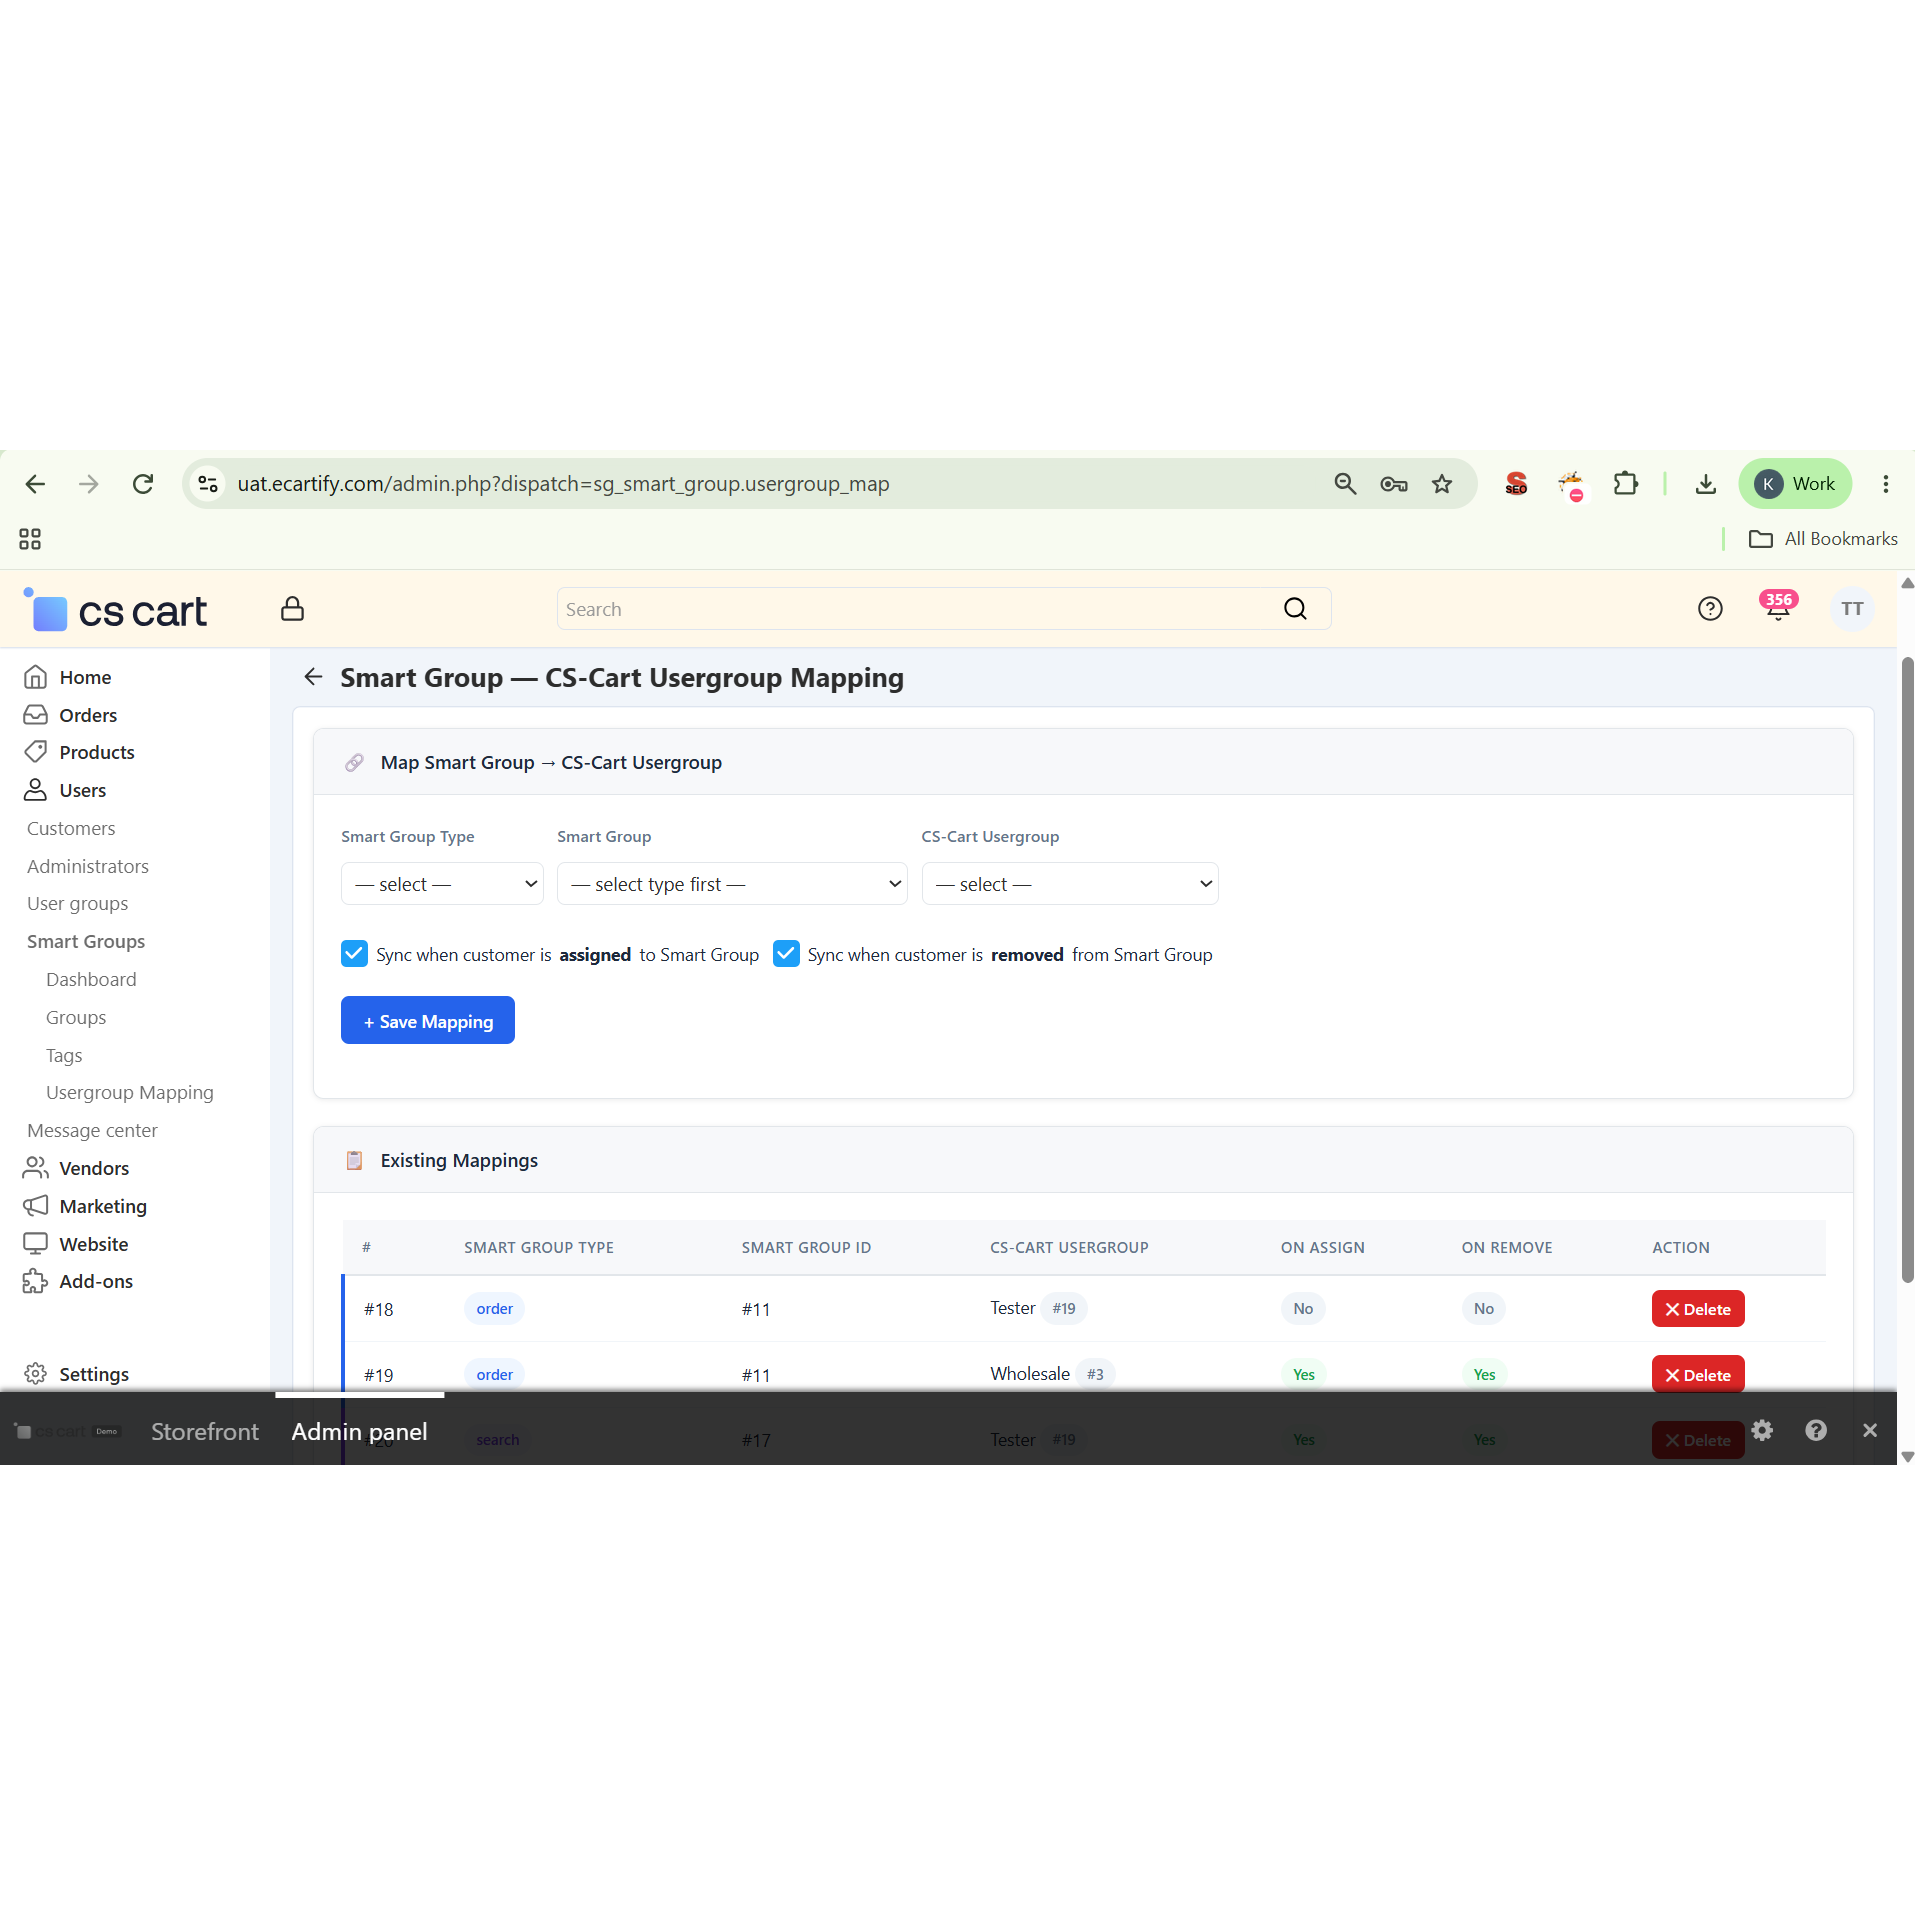Open the CS-Cart Usergroup dropdown

click(1070, 884)
